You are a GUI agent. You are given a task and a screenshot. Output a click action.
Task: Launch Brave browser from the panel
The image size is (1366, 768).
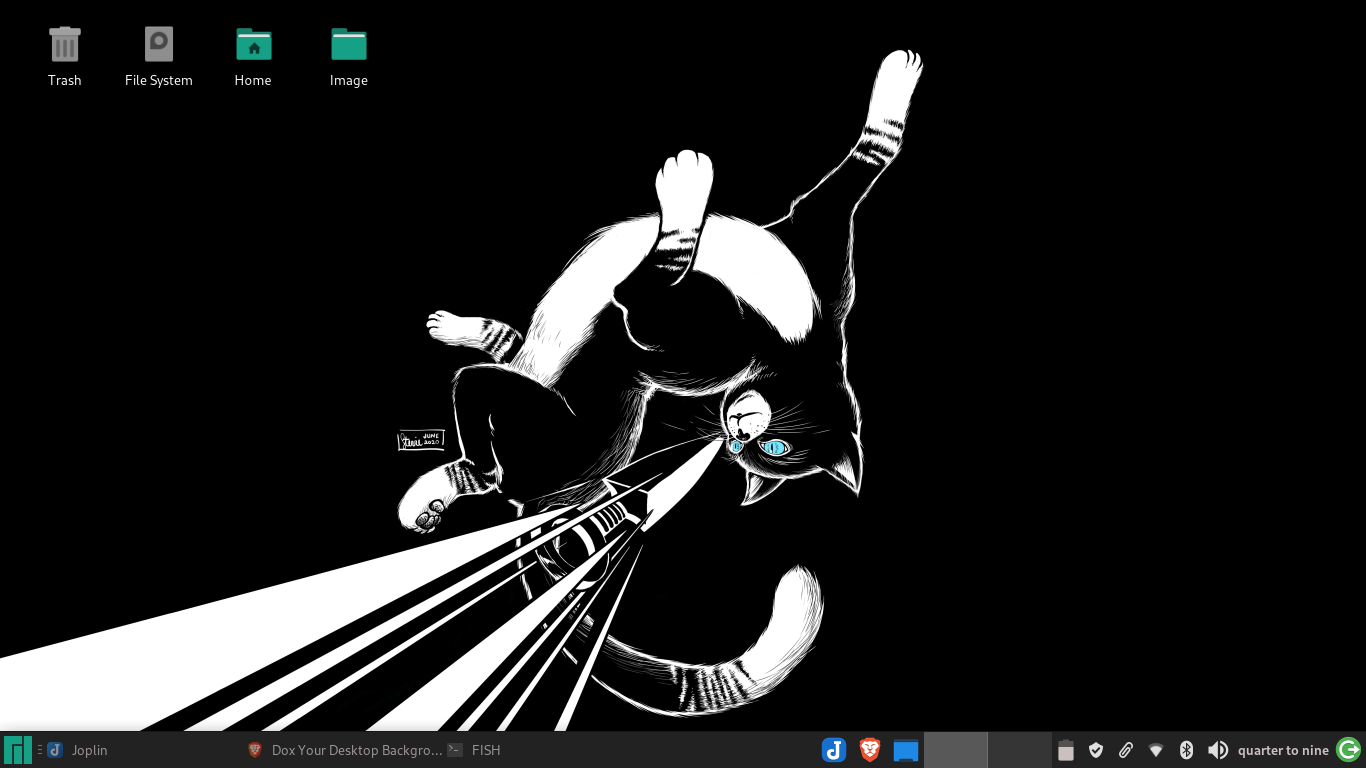pos(870,750)
